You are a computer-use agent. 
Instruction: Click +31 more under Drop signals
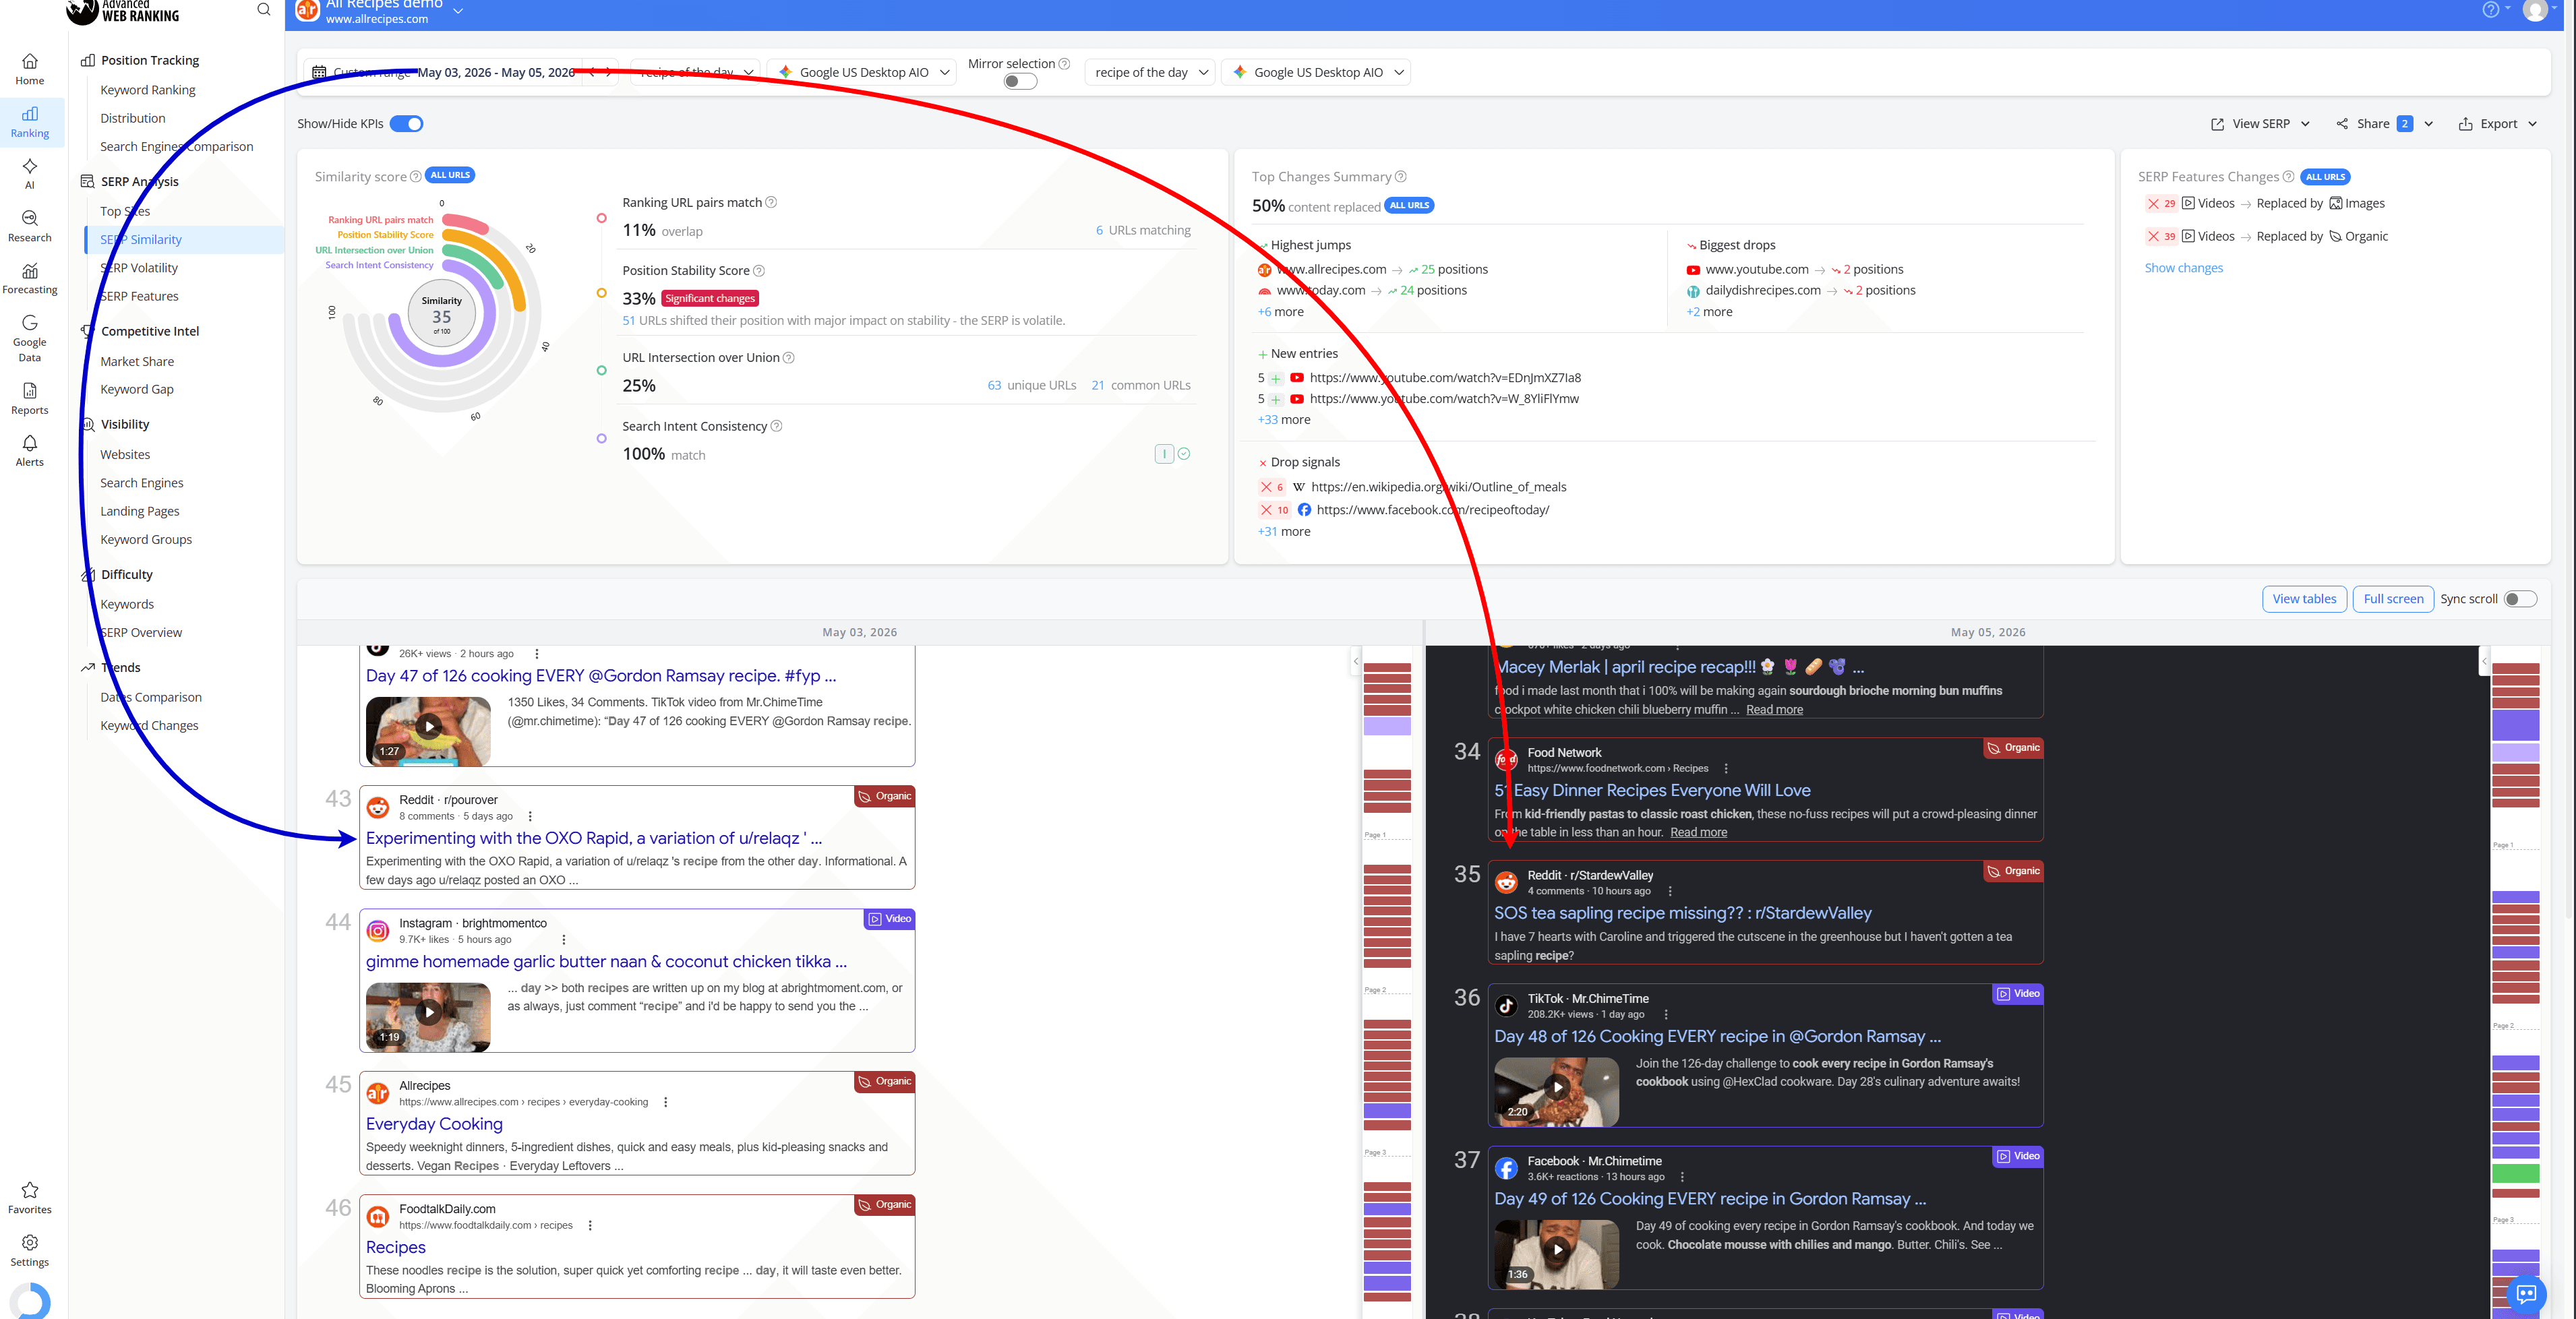pos(1284,532)
